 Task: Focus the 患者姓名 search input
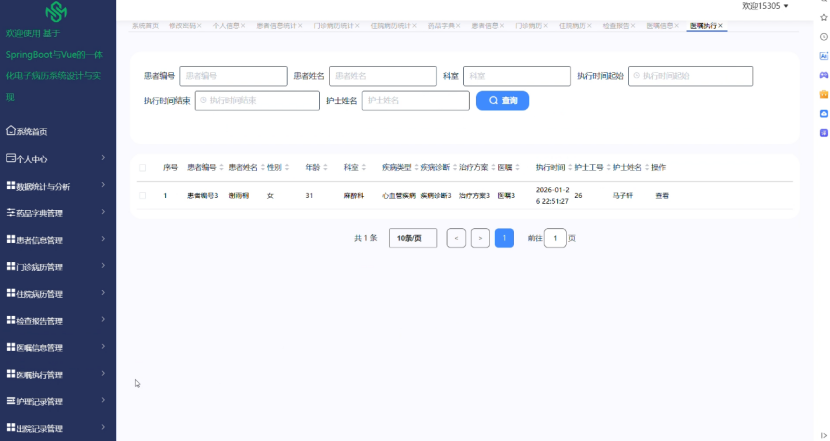coord(383,76)
